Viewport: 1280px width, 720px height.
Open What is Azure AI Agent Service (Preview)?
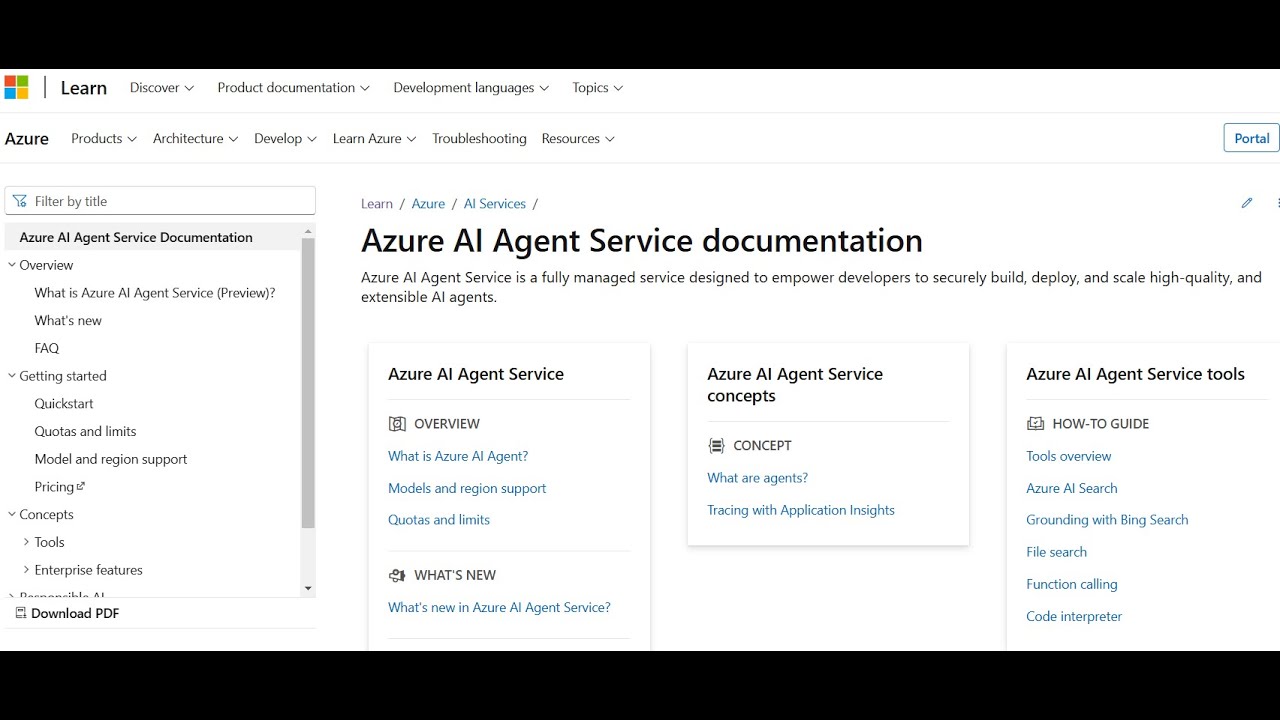pos(155,293)
